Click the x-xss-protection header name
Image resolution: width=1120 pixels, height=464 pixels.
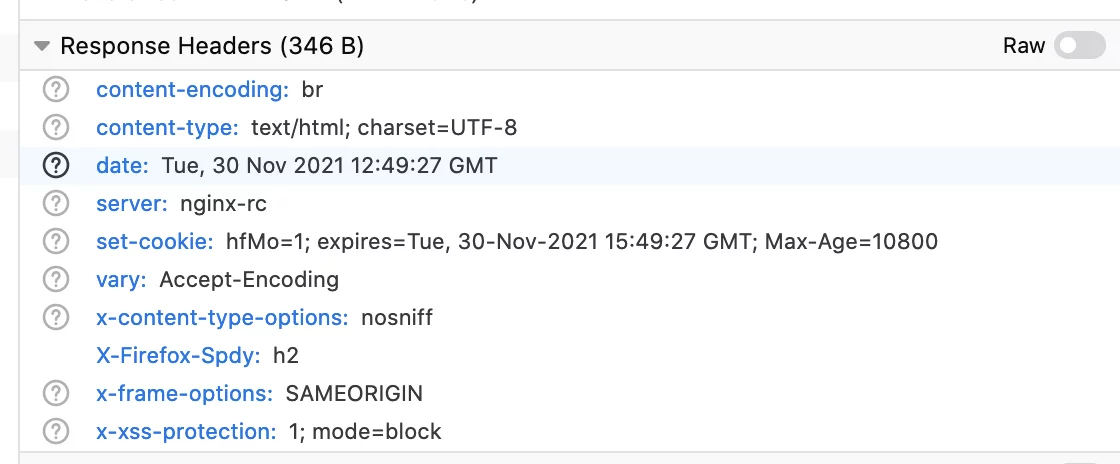(x=186, y=432)
